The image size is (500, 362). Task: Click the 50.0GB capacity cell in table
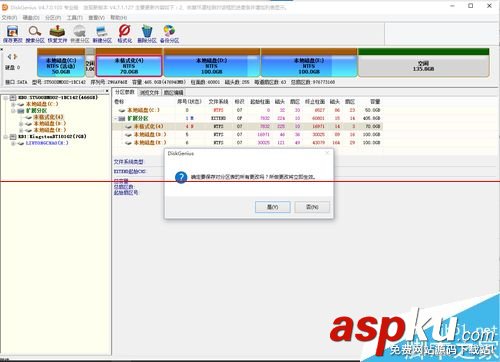pyautogui.click(x=372, y=110)
